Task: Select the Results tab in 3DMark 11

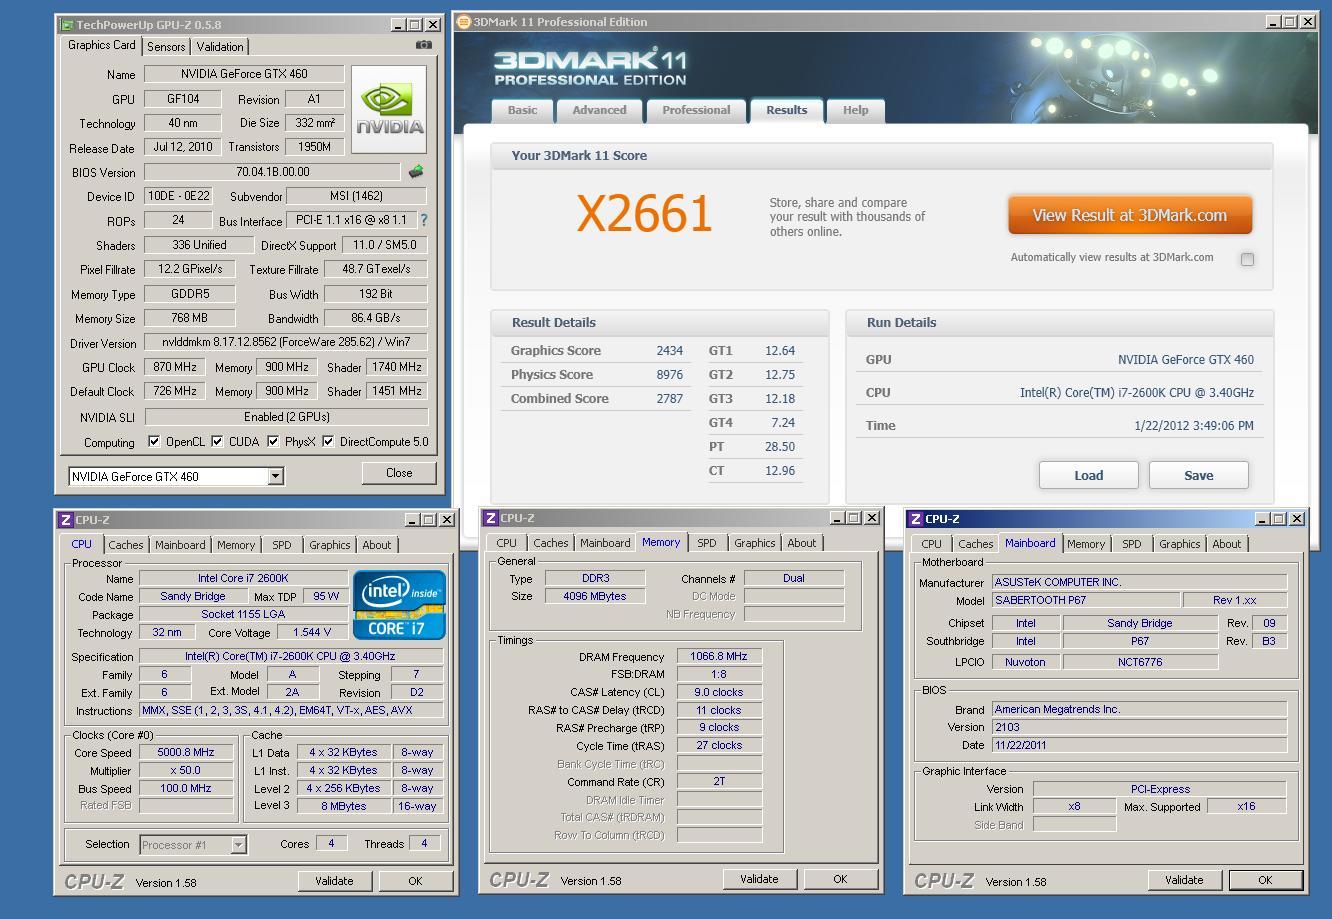Action: pyautogui.click(x=787, y=110)
